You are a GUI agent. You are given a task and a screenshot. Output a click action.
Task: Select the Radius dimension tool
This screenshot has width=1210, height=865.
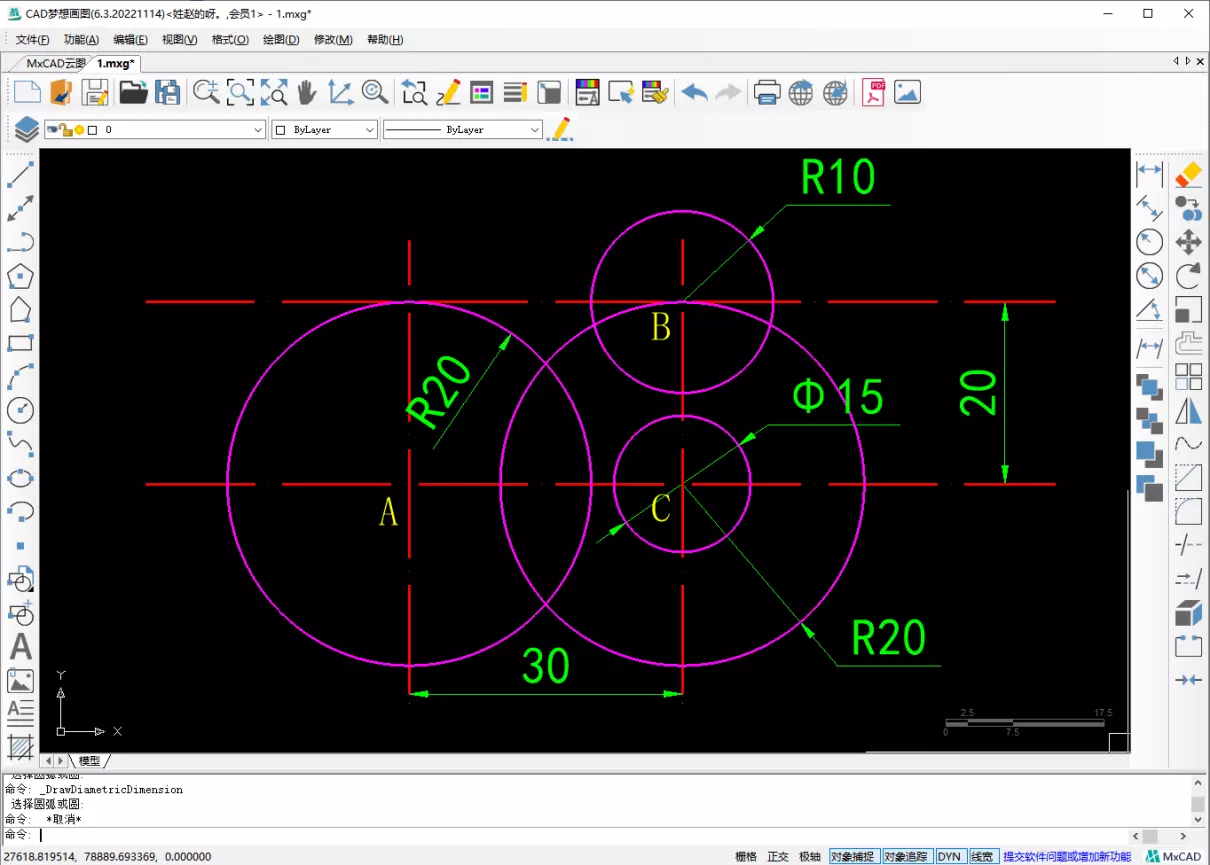click(x=1150, y=241)
